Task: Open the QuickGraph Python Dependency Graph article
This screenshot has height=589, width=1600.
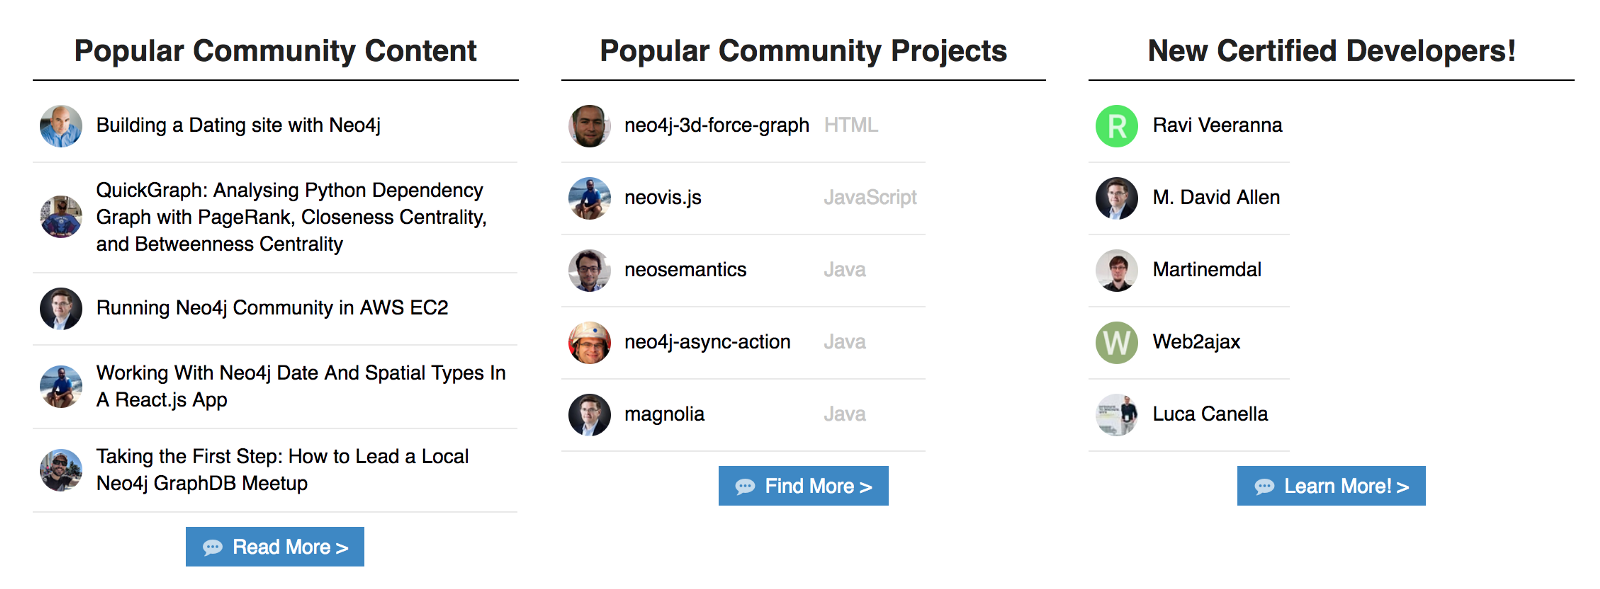Action: [x=291, y=217]
